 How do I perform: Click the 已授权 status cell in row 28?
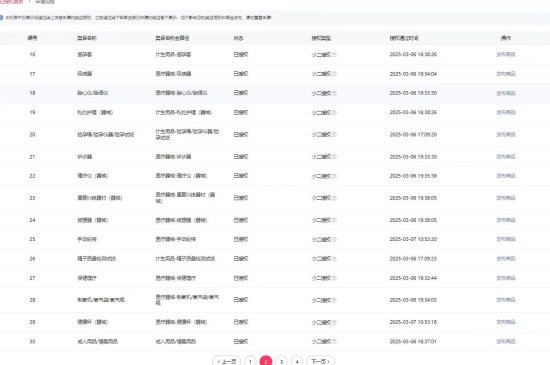pyautogui.click(x=241, y=300)
